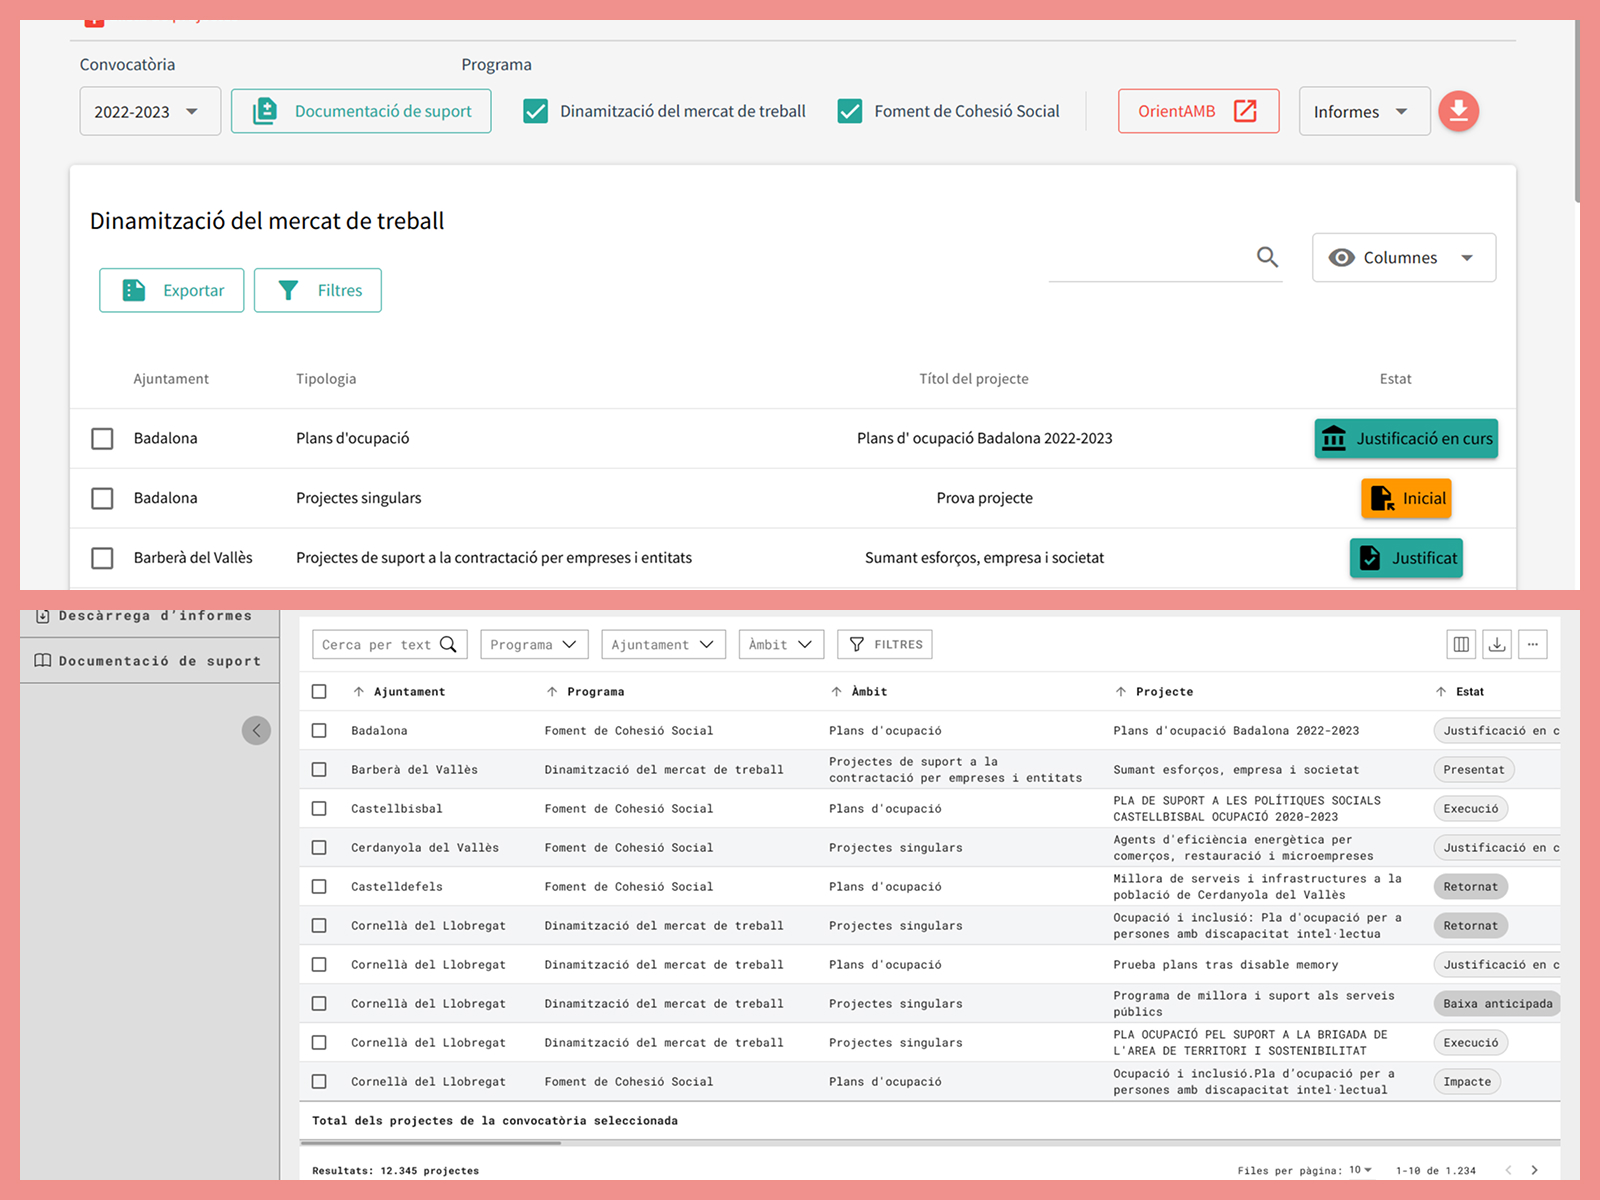
Task: Select the Castellbisbal row checkbox
Action: (x=319, y=808)
